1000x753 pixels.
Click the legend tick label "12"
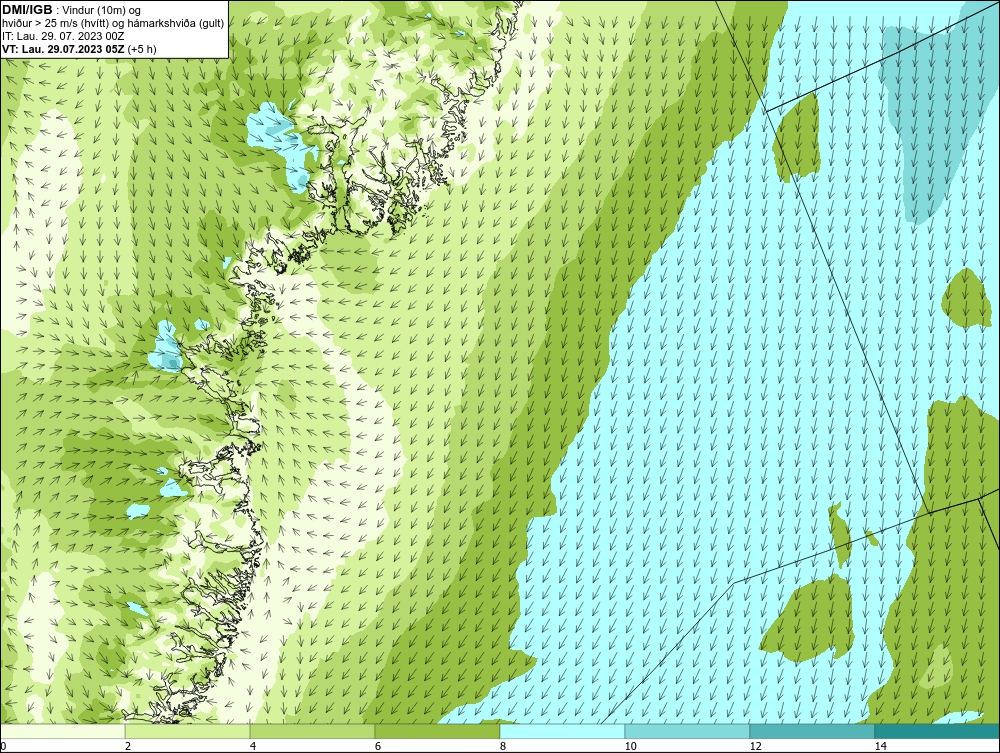click(x=755, y=746)
